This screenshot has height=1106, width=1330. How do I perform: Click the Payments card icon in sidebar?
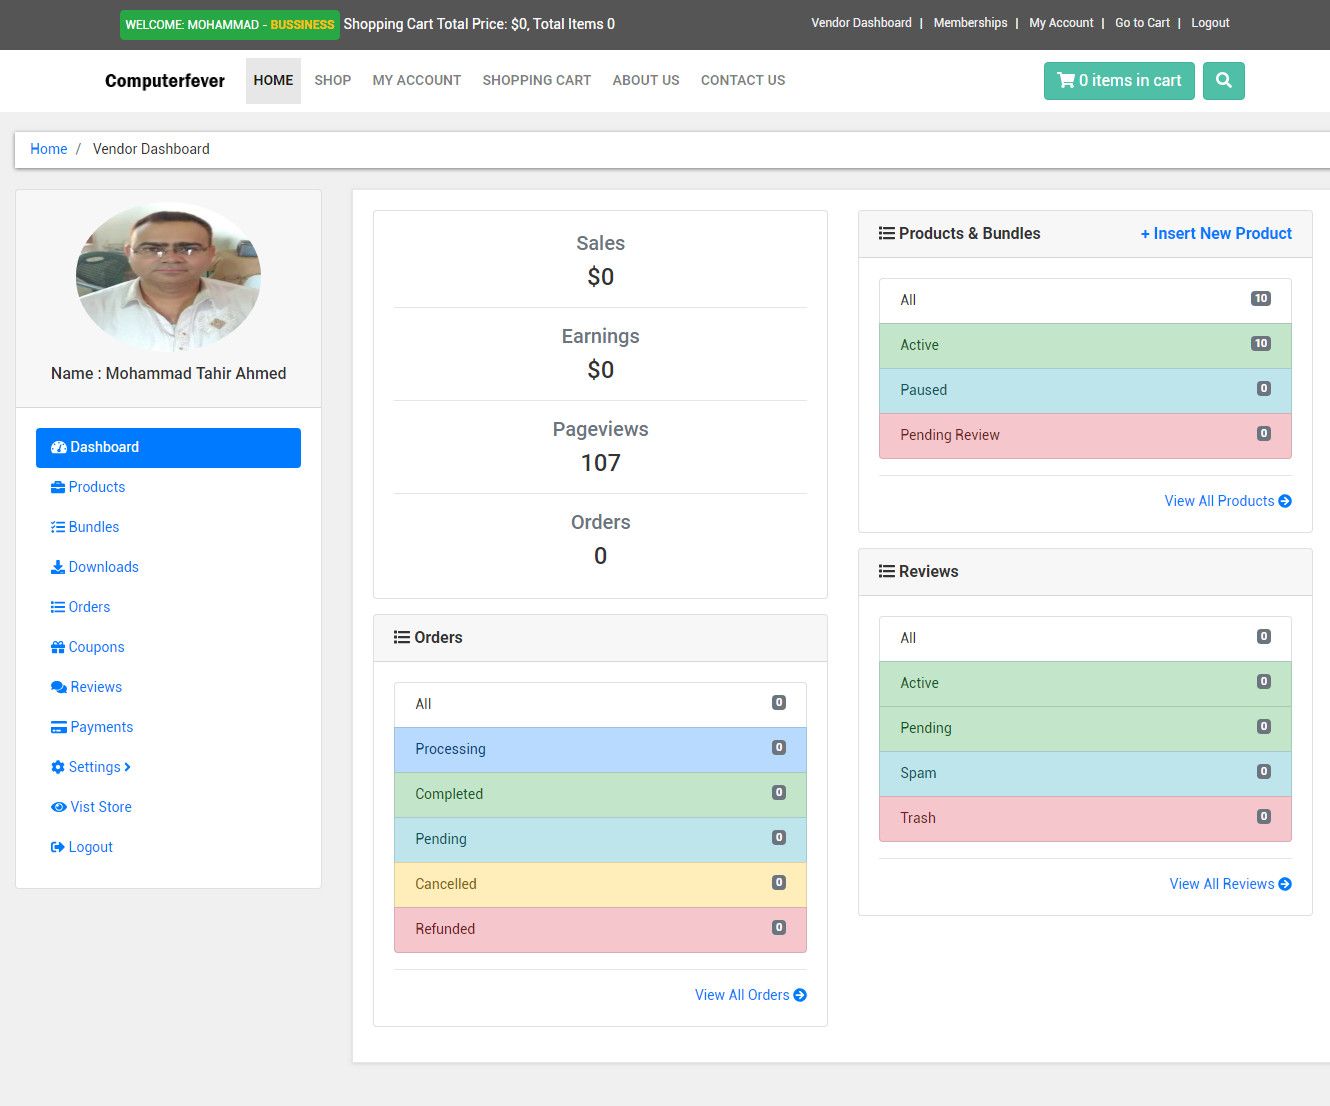point(59,727)
